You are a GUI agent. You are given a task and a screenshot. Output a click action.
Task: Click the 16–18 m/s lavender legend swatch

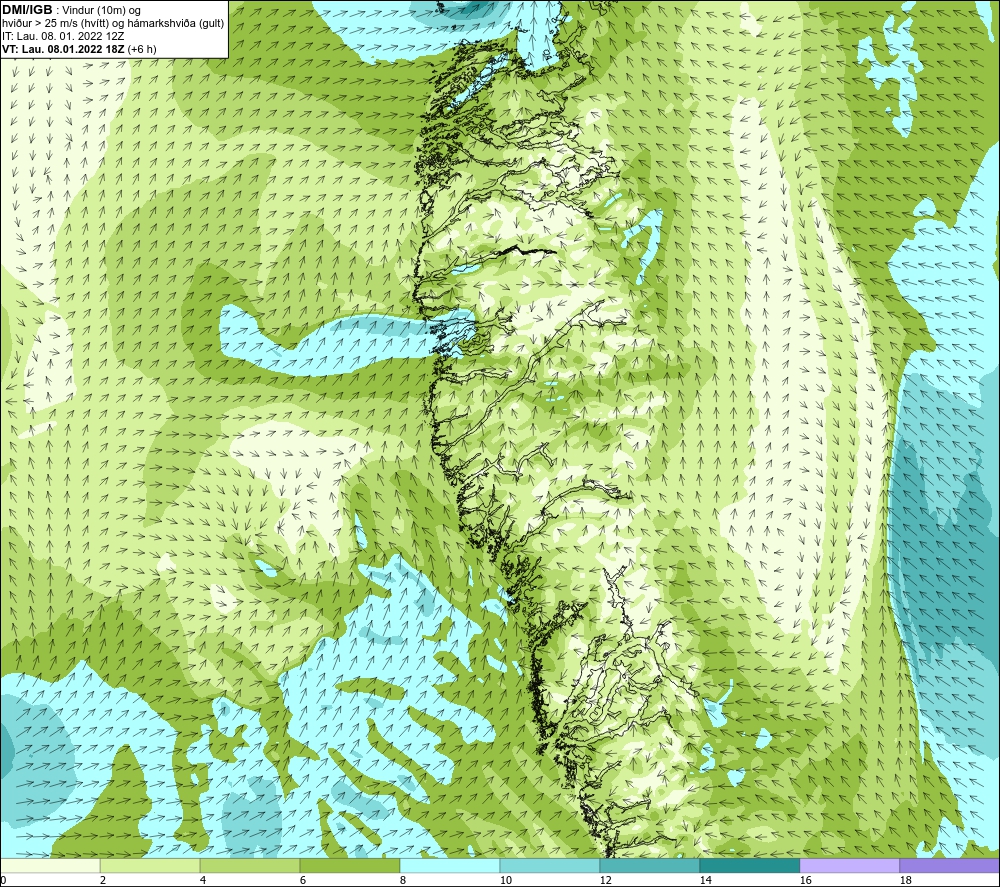coord(849,865)
